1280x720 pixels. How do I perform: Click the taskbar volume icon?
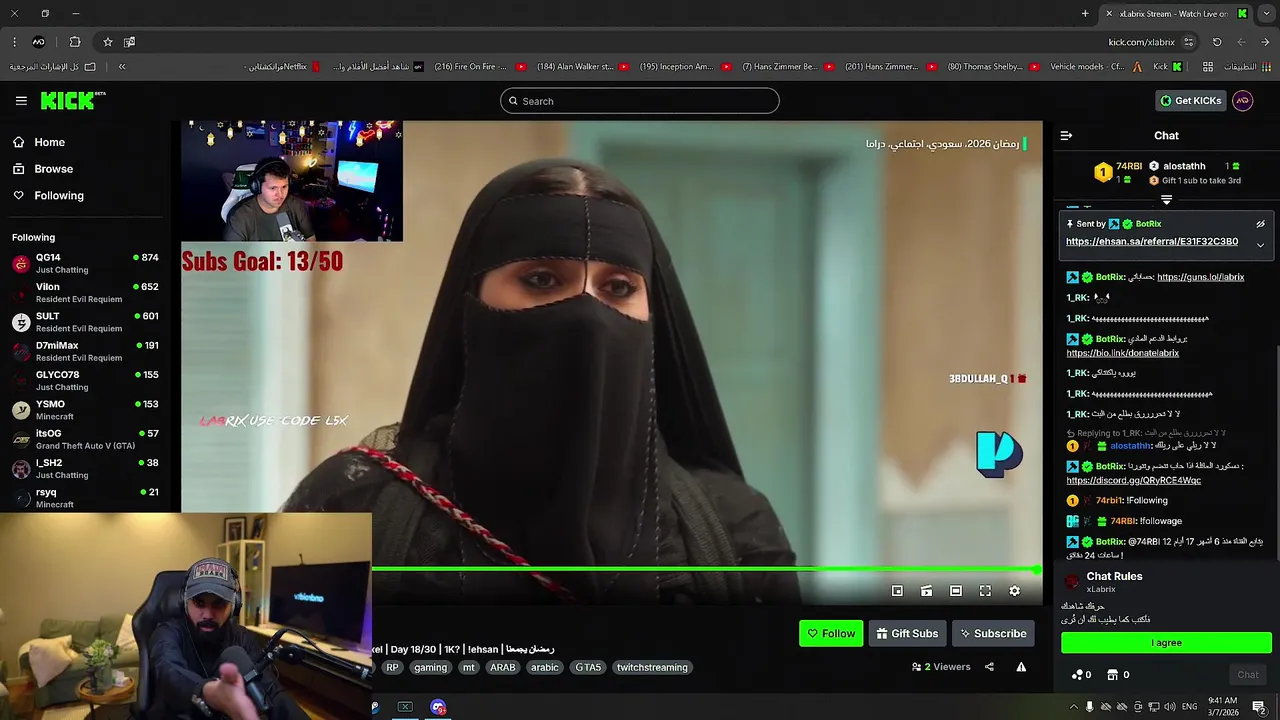pos(1169,707)
